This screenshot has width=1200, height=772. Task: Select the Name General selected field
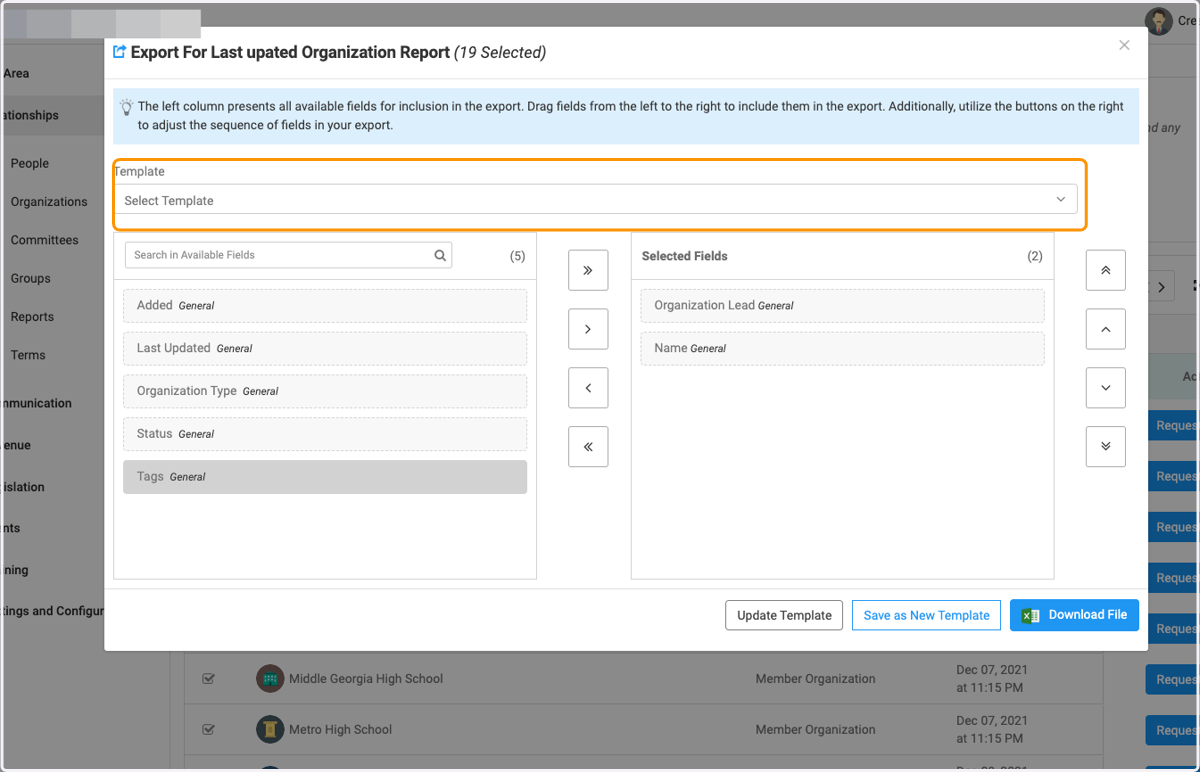(x=842, y=348)
